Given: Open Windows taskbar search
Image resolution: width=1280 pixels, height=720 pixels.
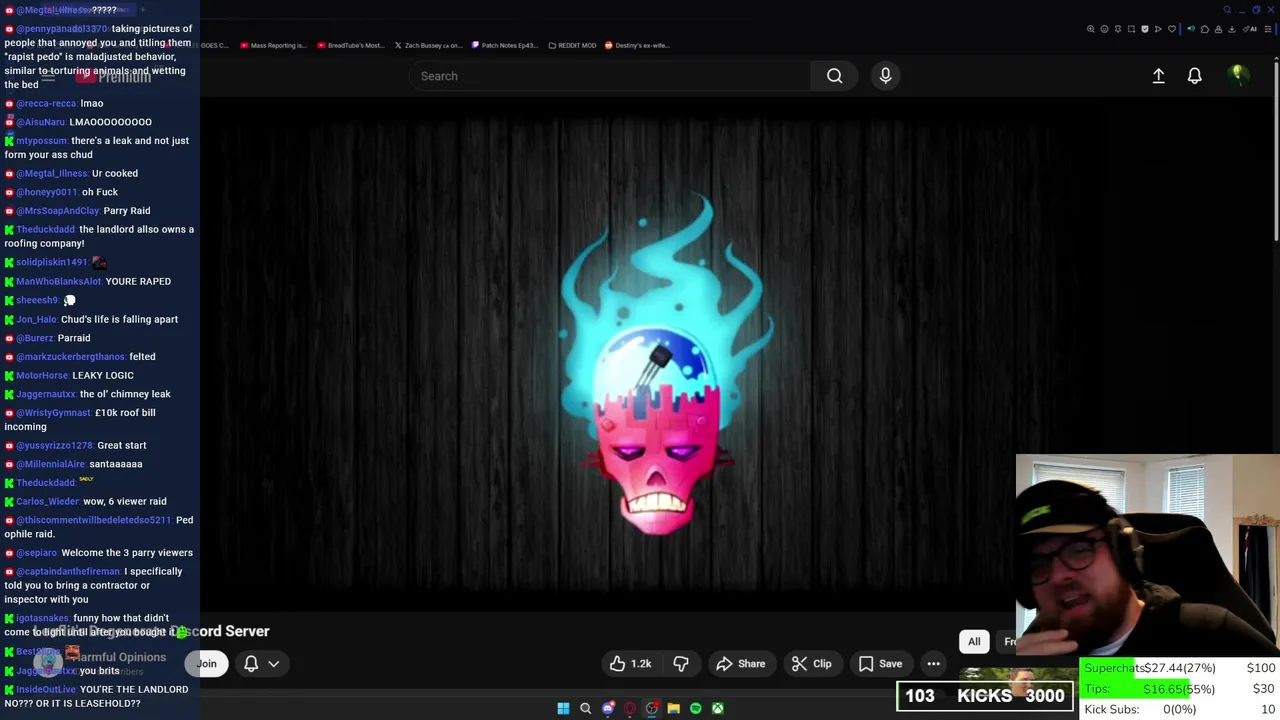Looking at the screenshot, I should (x=586, y=708).
